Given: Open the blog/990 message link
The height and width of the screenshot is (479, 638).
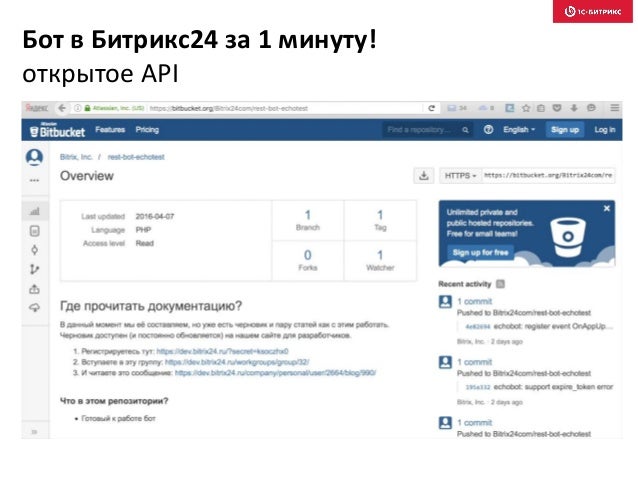Looking at the screenshot, I should pos(275,373).
